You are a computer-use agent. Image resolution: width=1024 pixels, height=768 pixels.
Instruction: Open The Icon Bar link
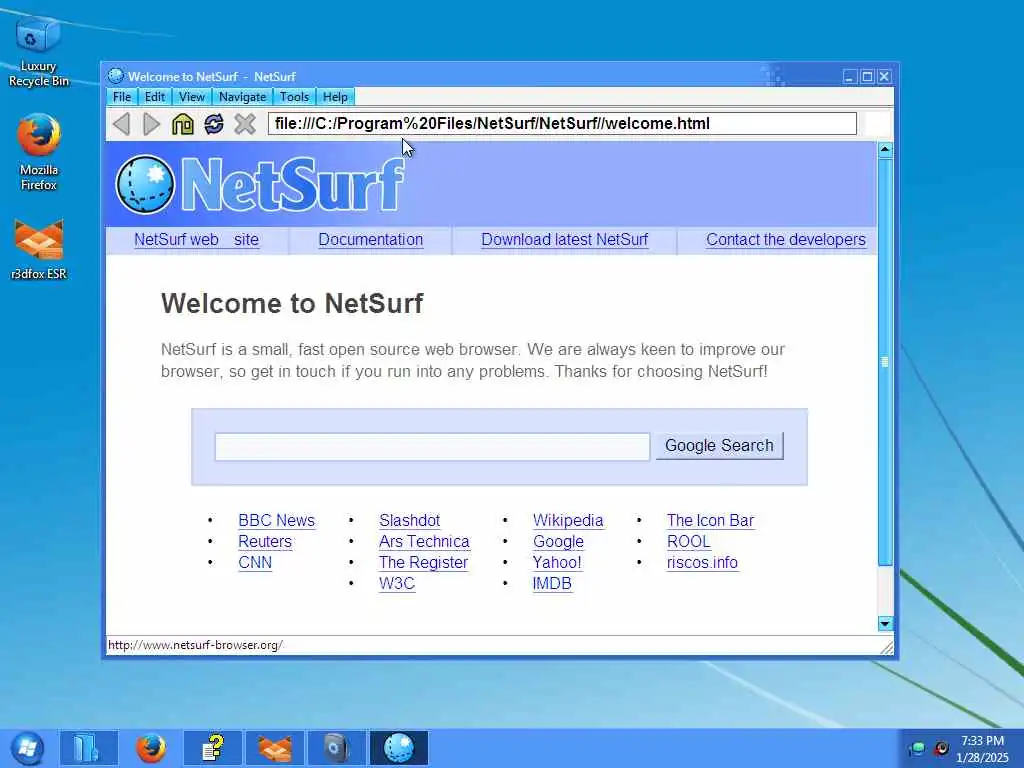(x=710, y=520)
